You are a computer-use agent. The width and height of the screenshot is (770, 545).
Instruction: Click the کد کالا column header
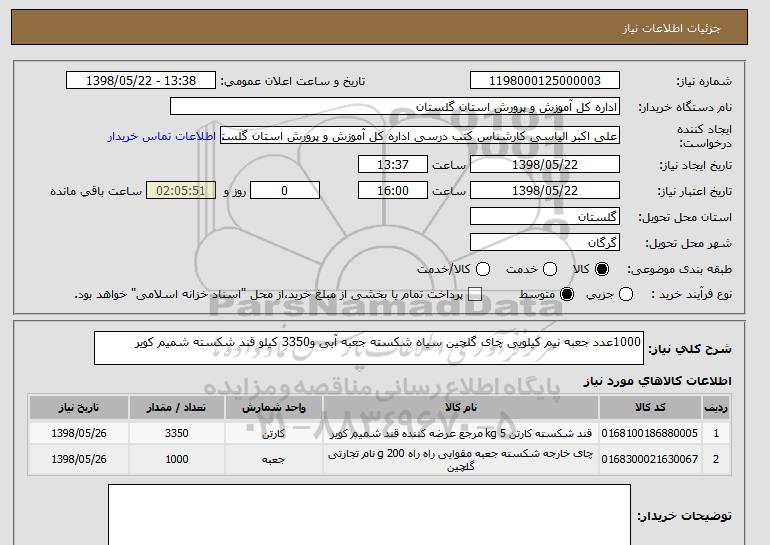point(650,408)
